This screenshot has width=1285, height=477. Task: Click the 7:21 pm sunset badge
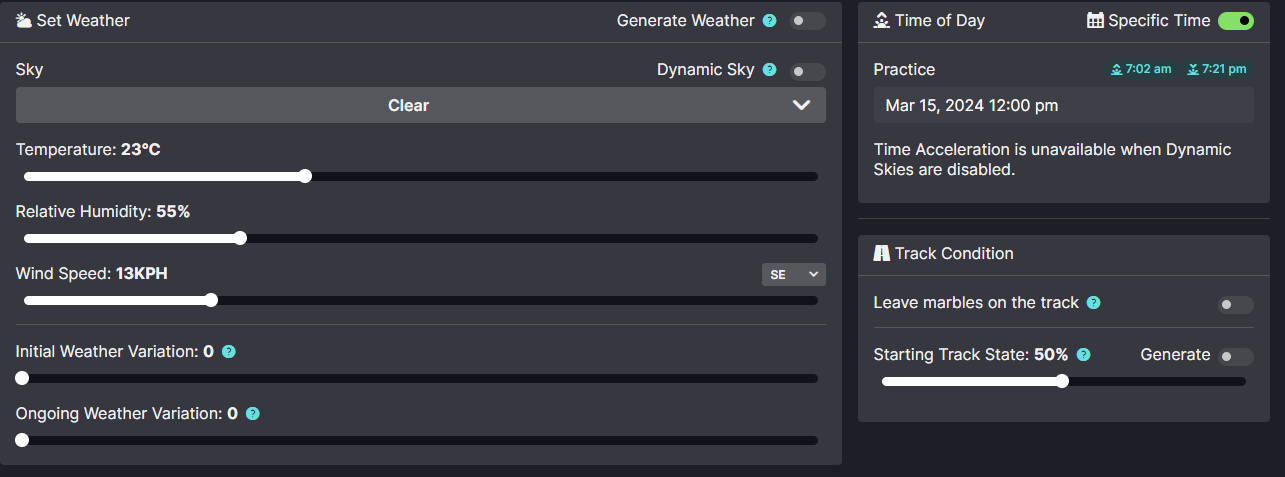[x=1216, y=69]
